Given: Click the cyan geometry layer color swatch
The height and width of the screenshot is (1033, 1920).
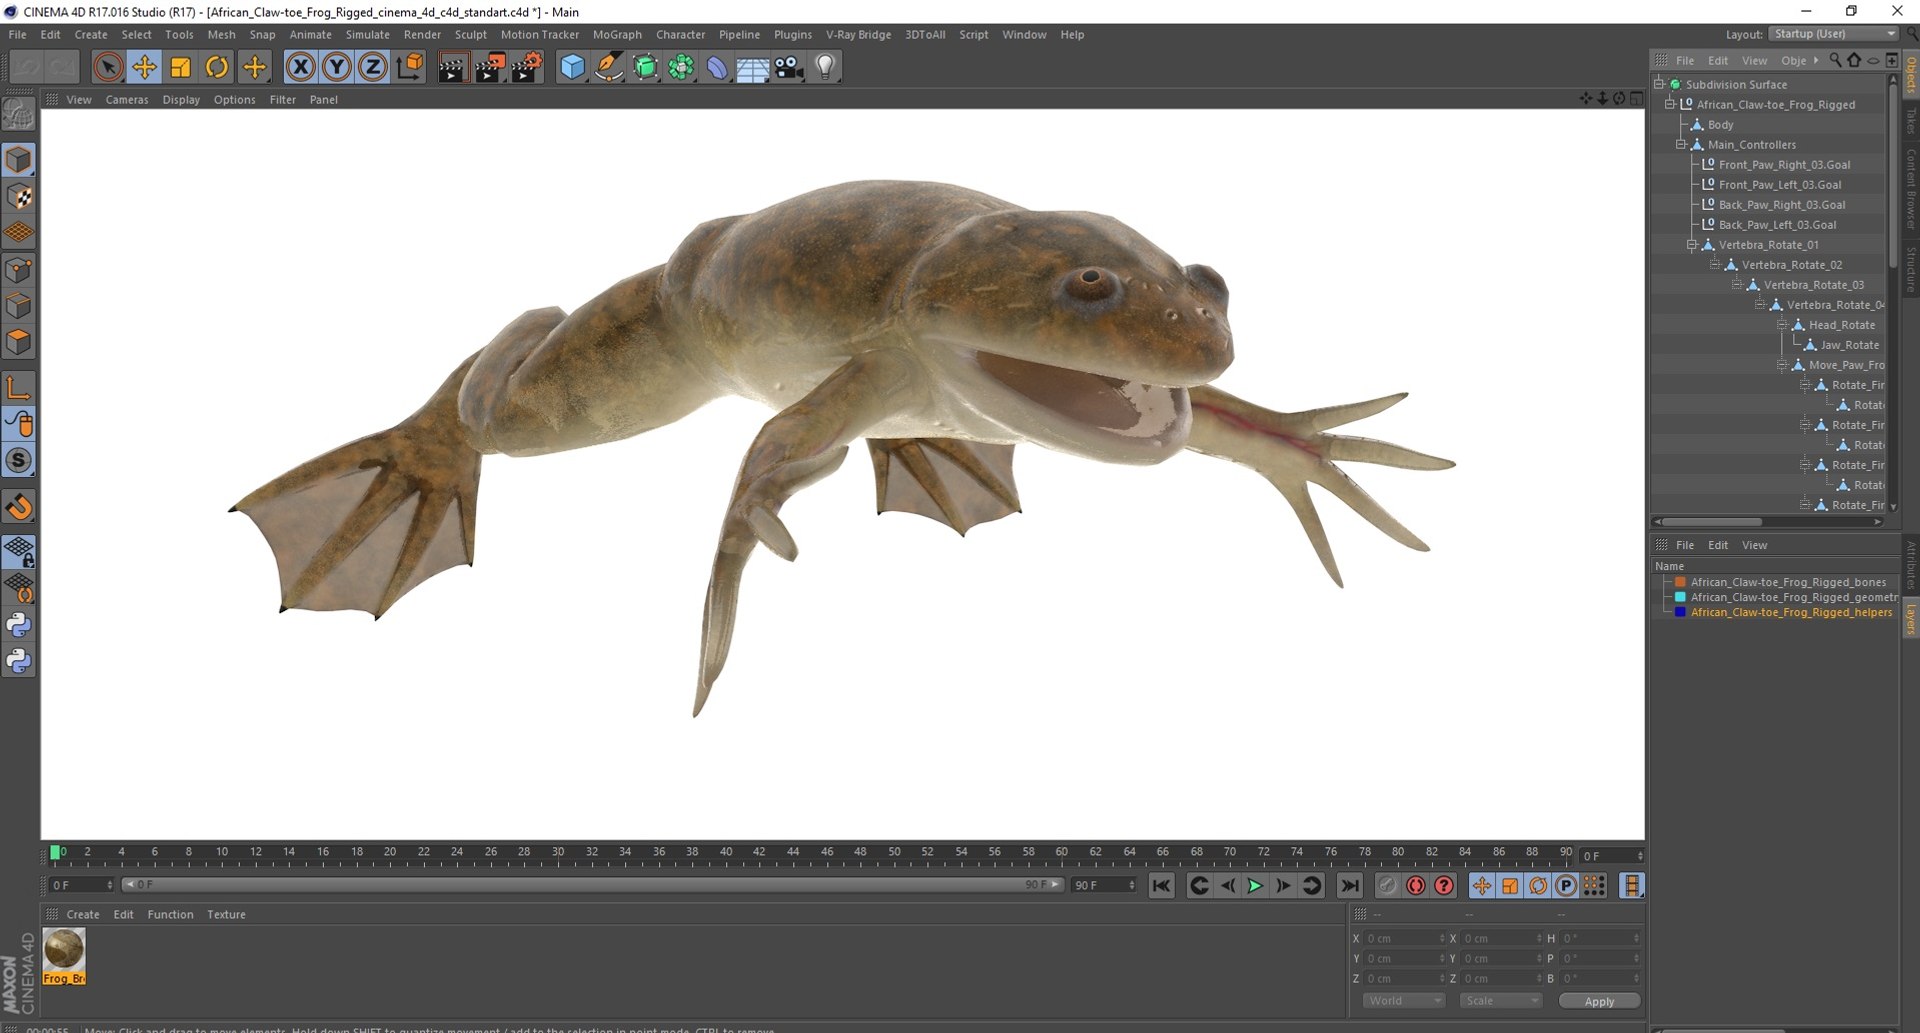Looking at the screenshot, I should point(1680,597).
